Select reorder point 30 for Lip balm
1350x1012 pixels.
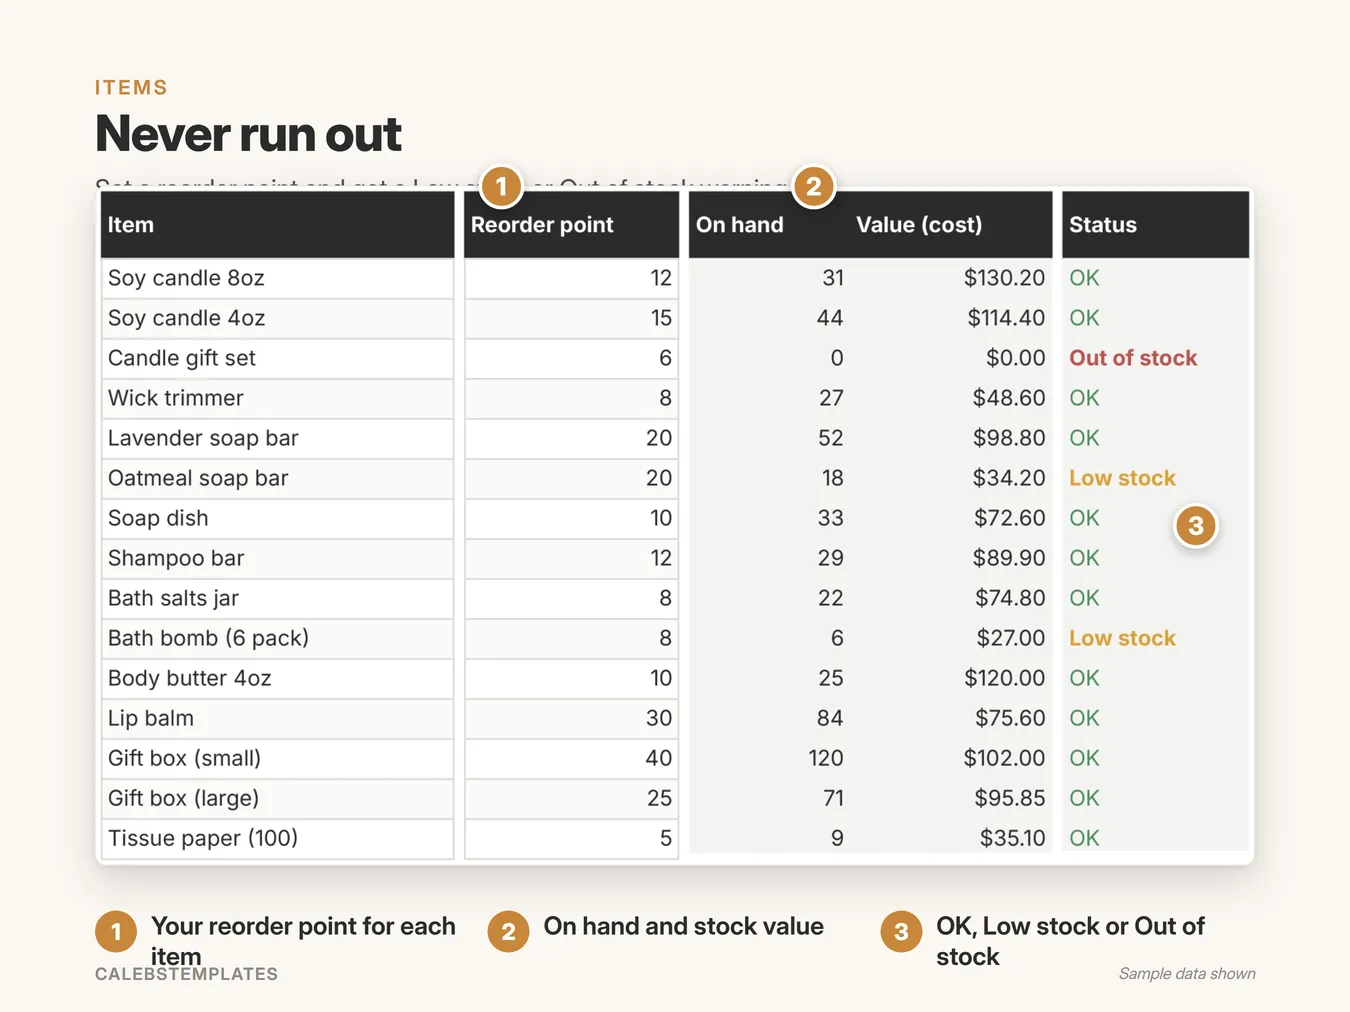[572, 718]
